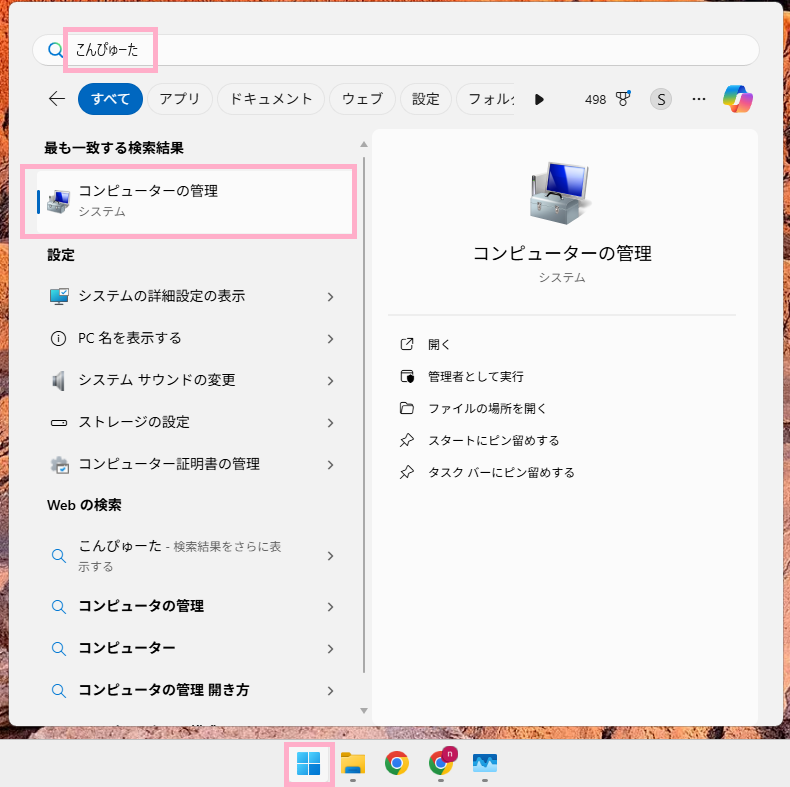
Task: Open the three-dot options menu
Action: point(699,99)
